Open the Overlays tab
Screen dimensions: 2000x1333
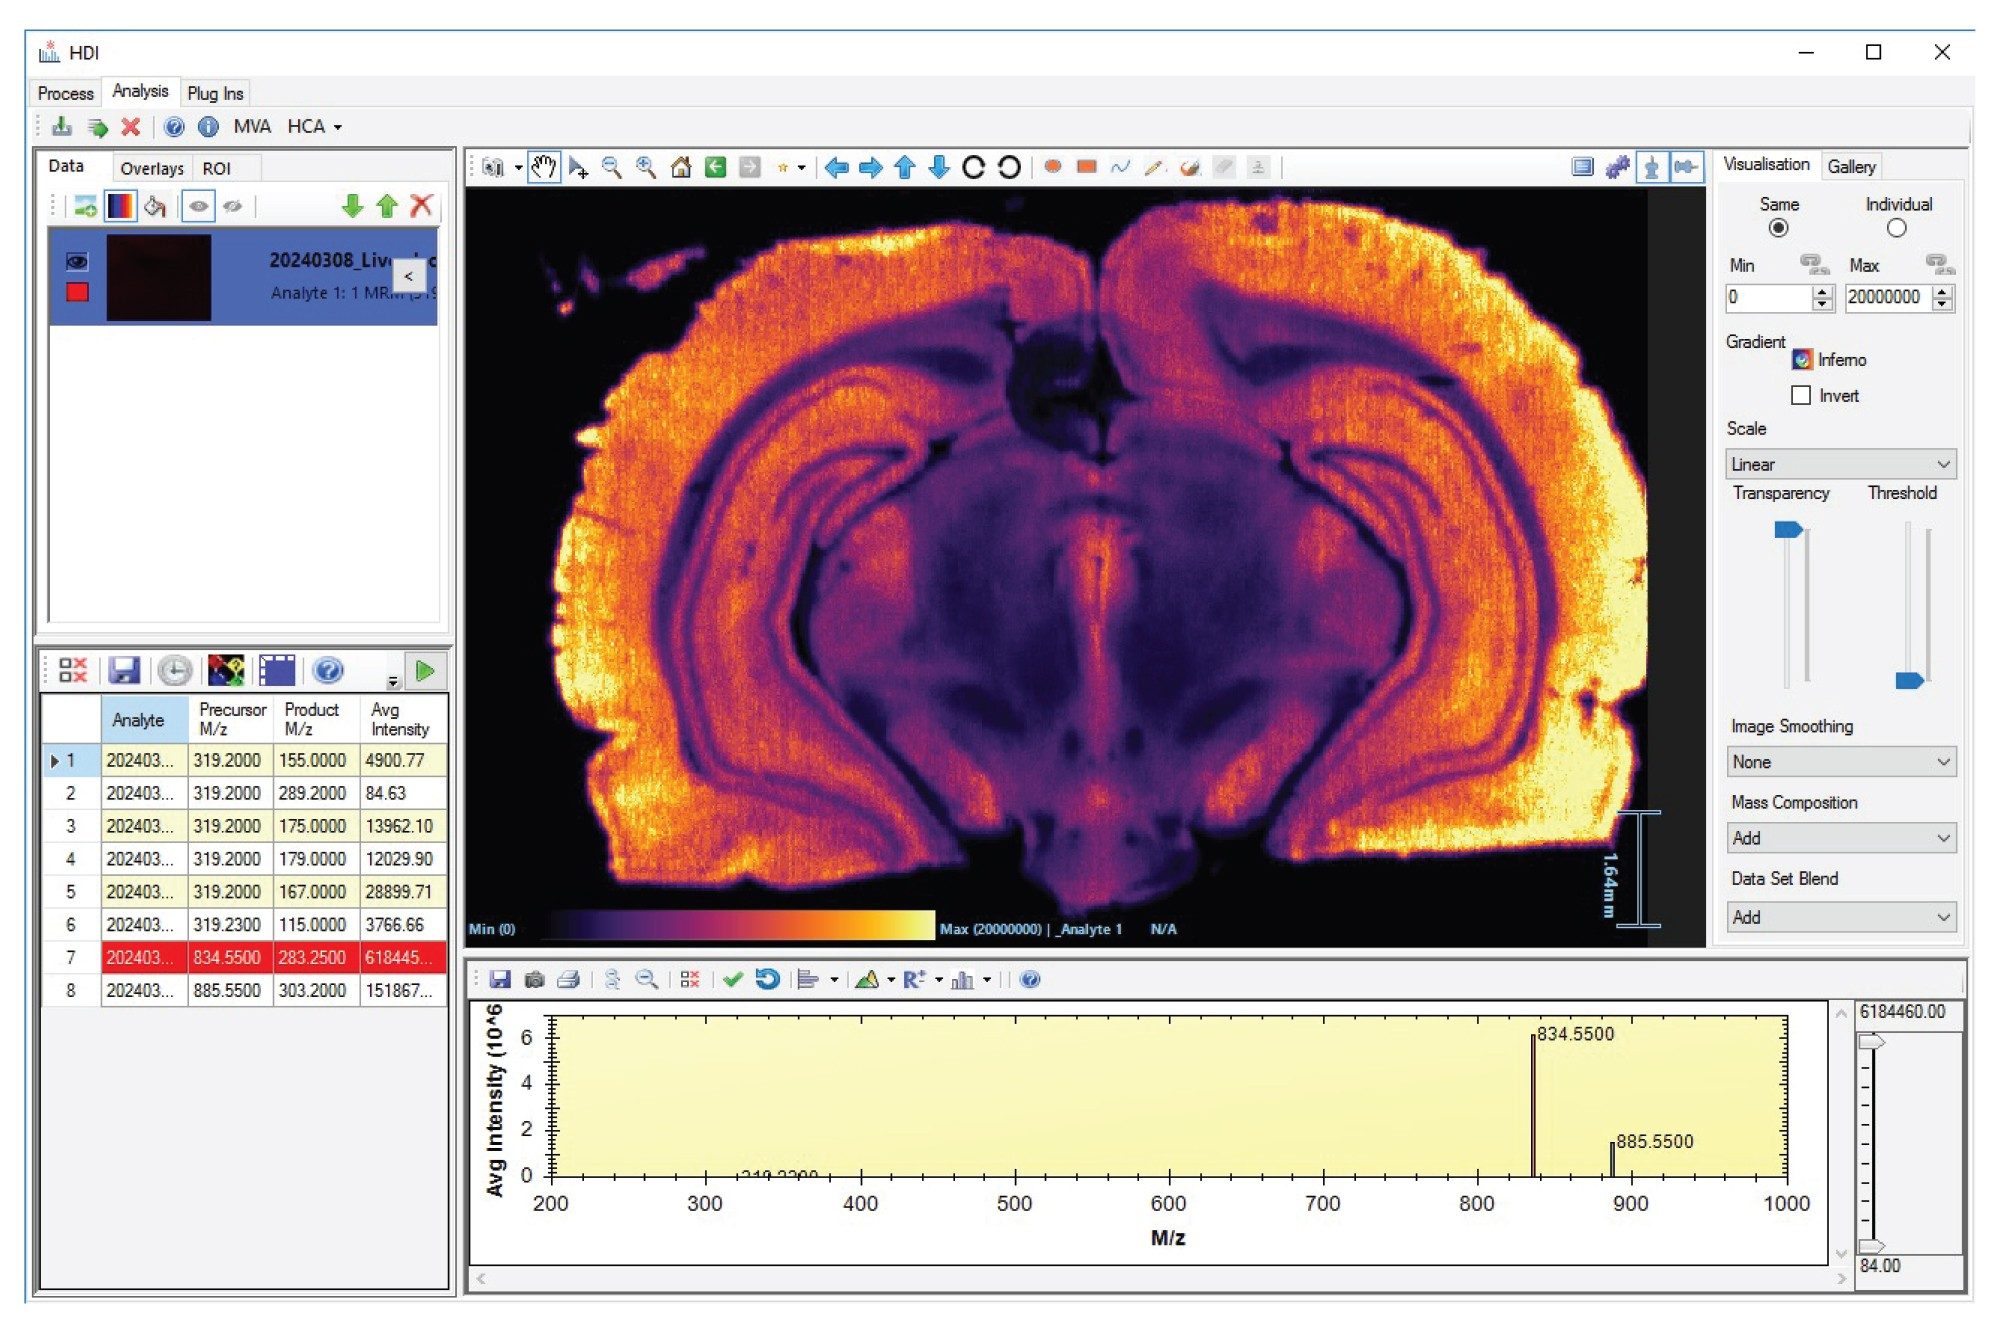[x=152, y=168]
